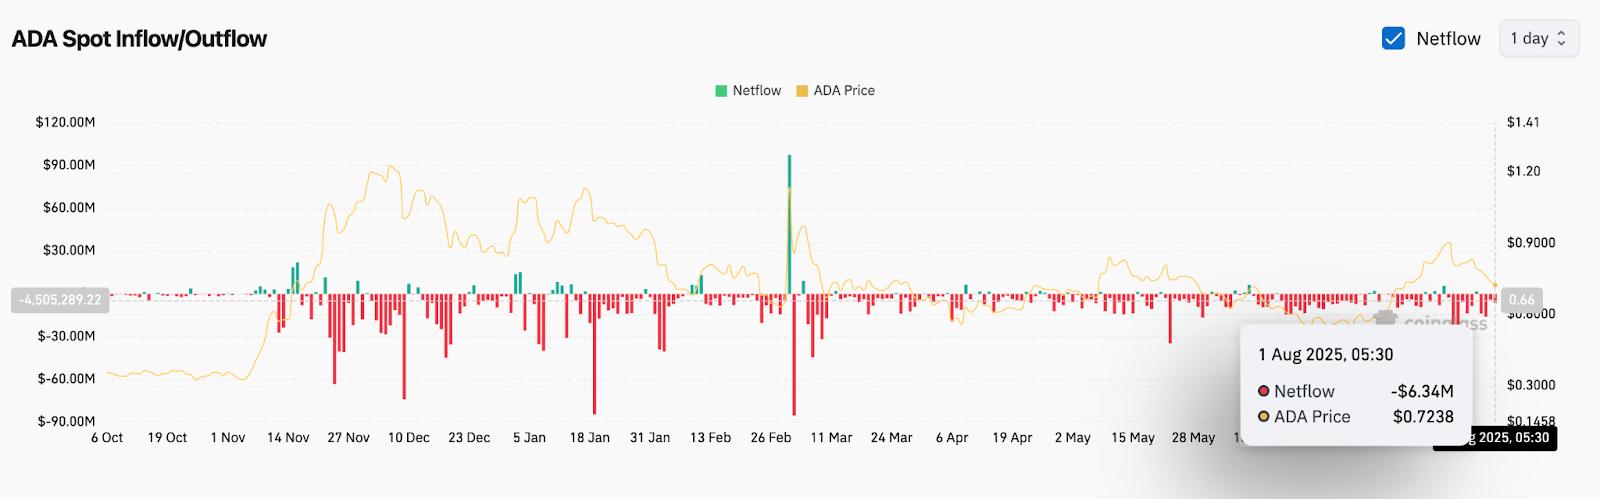This screenshot has height=499, width=1600.
Task: Toggle the ADA Price legend label
Action: (844, 91)
